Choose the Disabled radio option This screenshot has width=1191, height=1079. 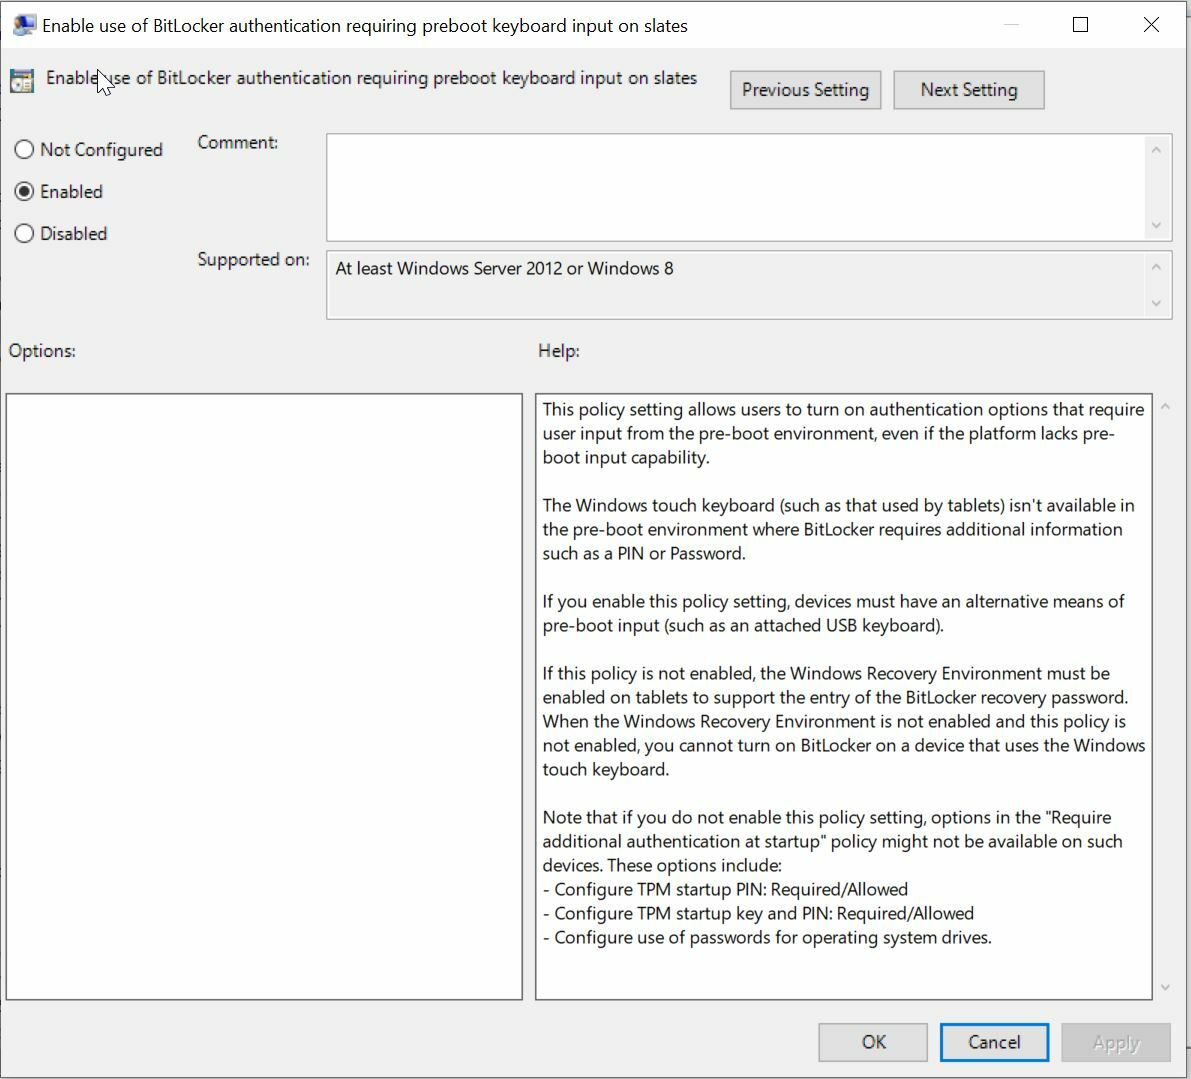coord(24,234)
